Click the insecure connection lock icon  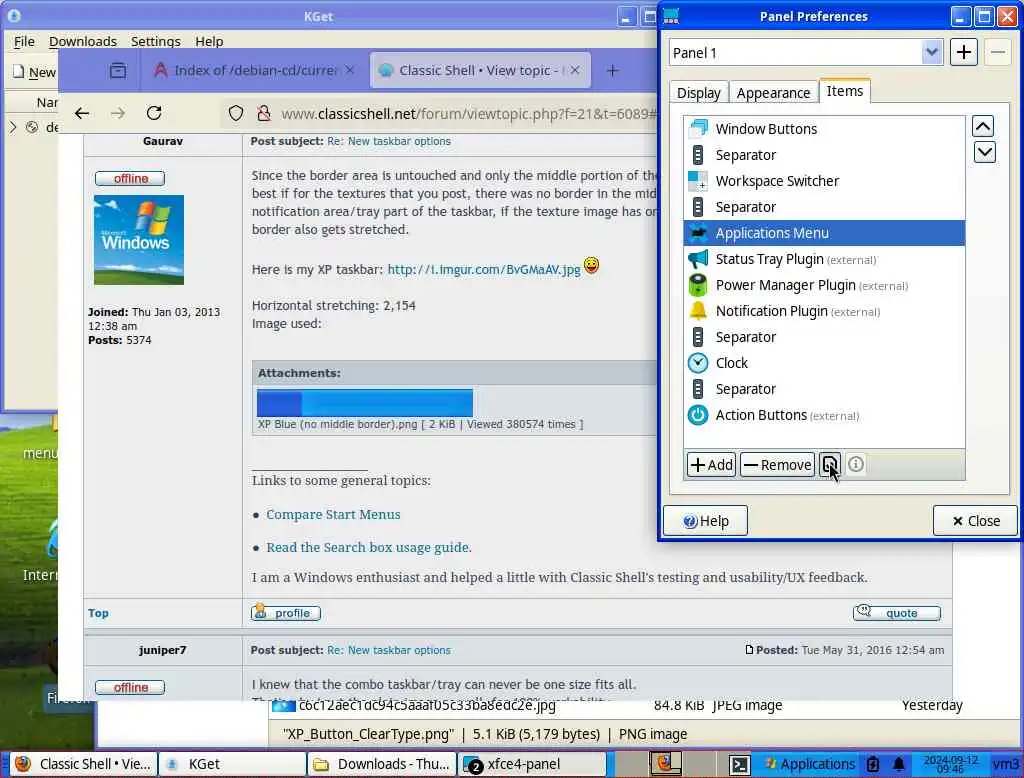point(264,114)
